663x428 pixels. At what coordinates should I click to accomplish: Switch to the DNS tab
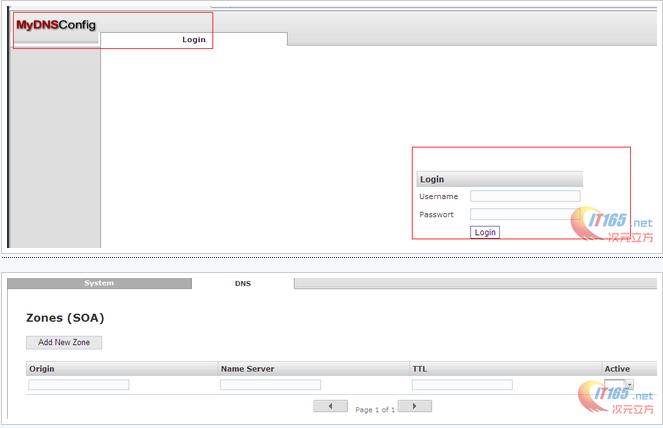243,284
